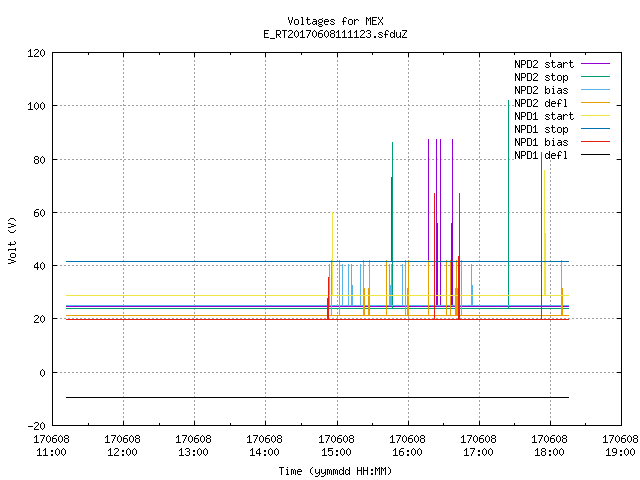Click the x-axis tick label 15:00
The image size is (640, 480).
336,452
